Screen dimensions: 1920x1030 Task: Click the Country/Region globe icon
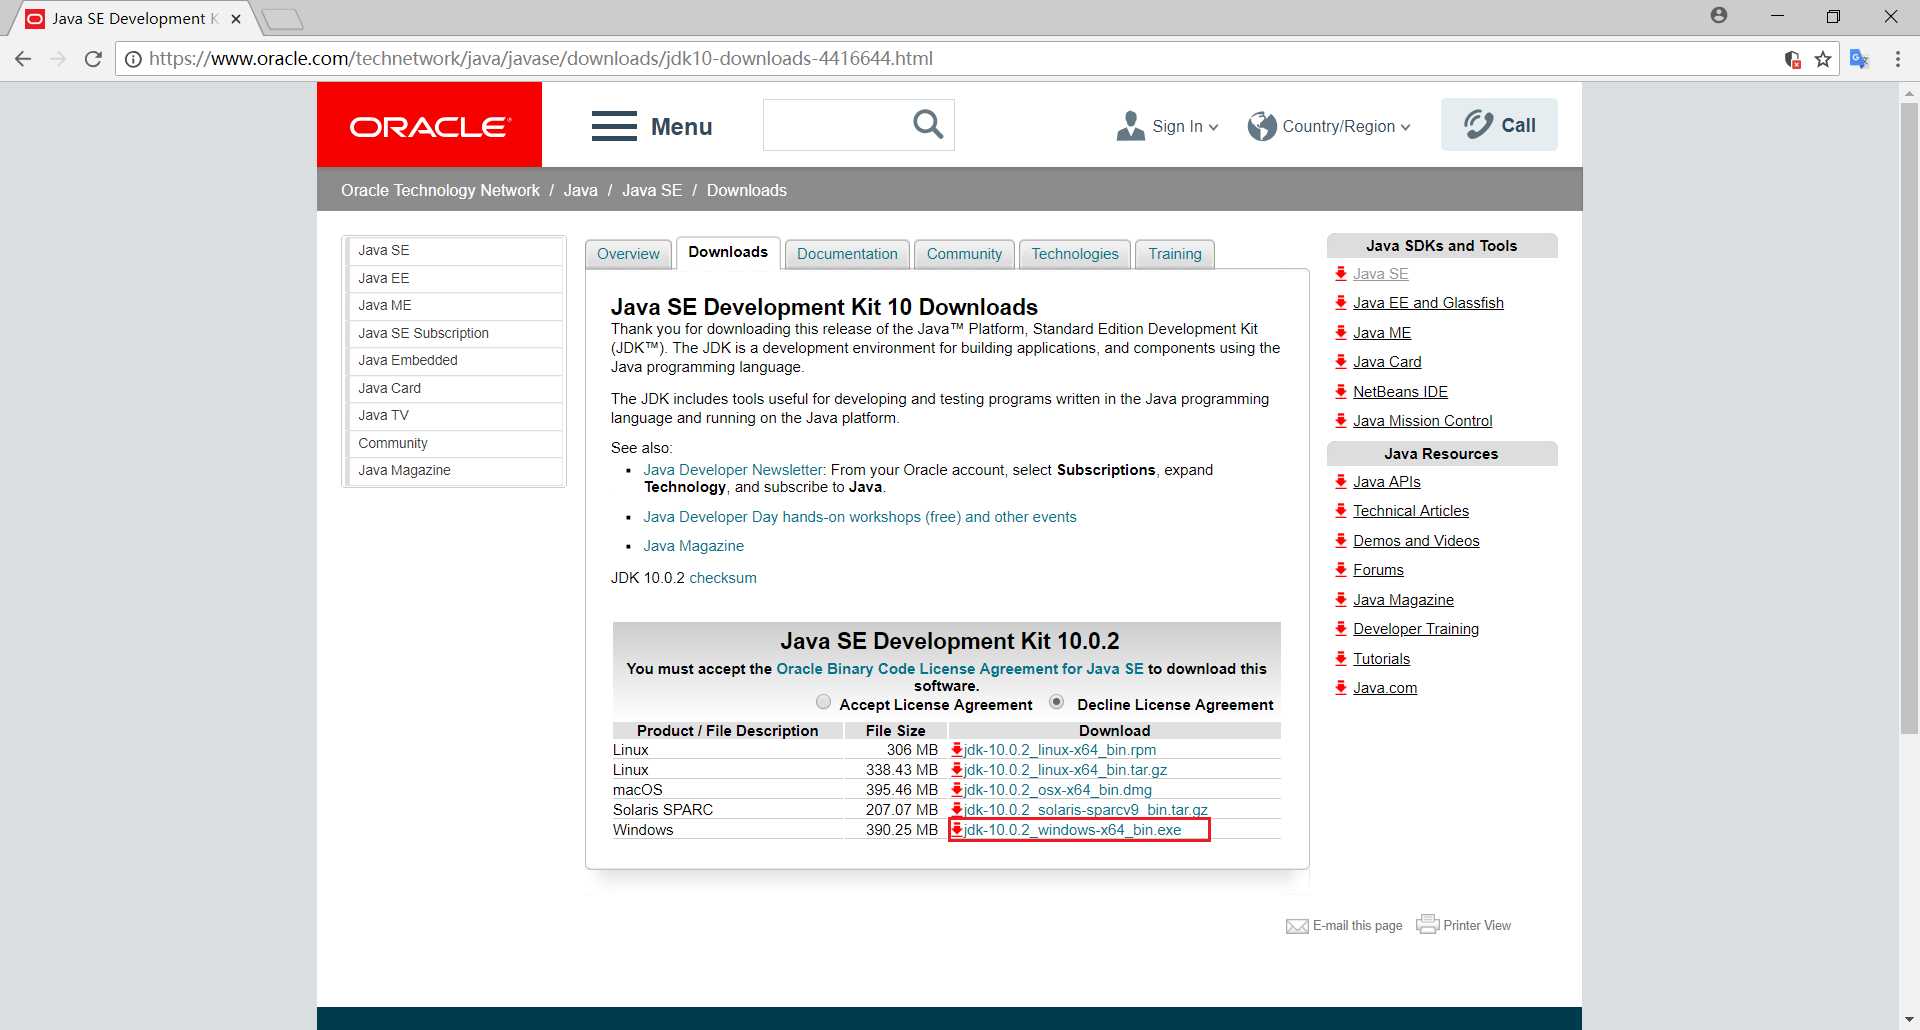1262,126
